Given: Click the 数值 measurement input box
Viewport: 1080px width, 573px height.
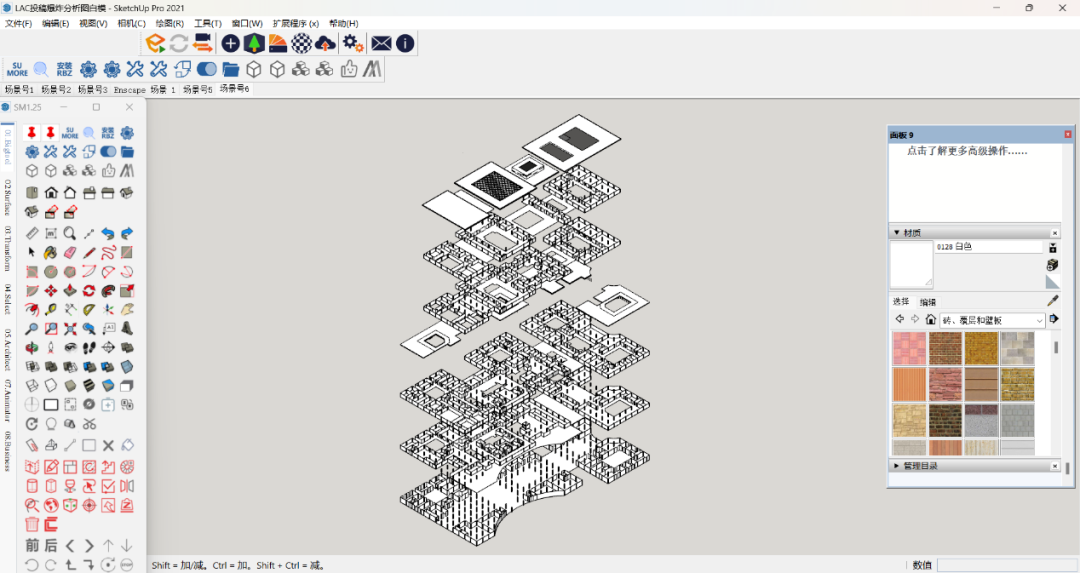Looking at the screenshot, I should 1006,565.
